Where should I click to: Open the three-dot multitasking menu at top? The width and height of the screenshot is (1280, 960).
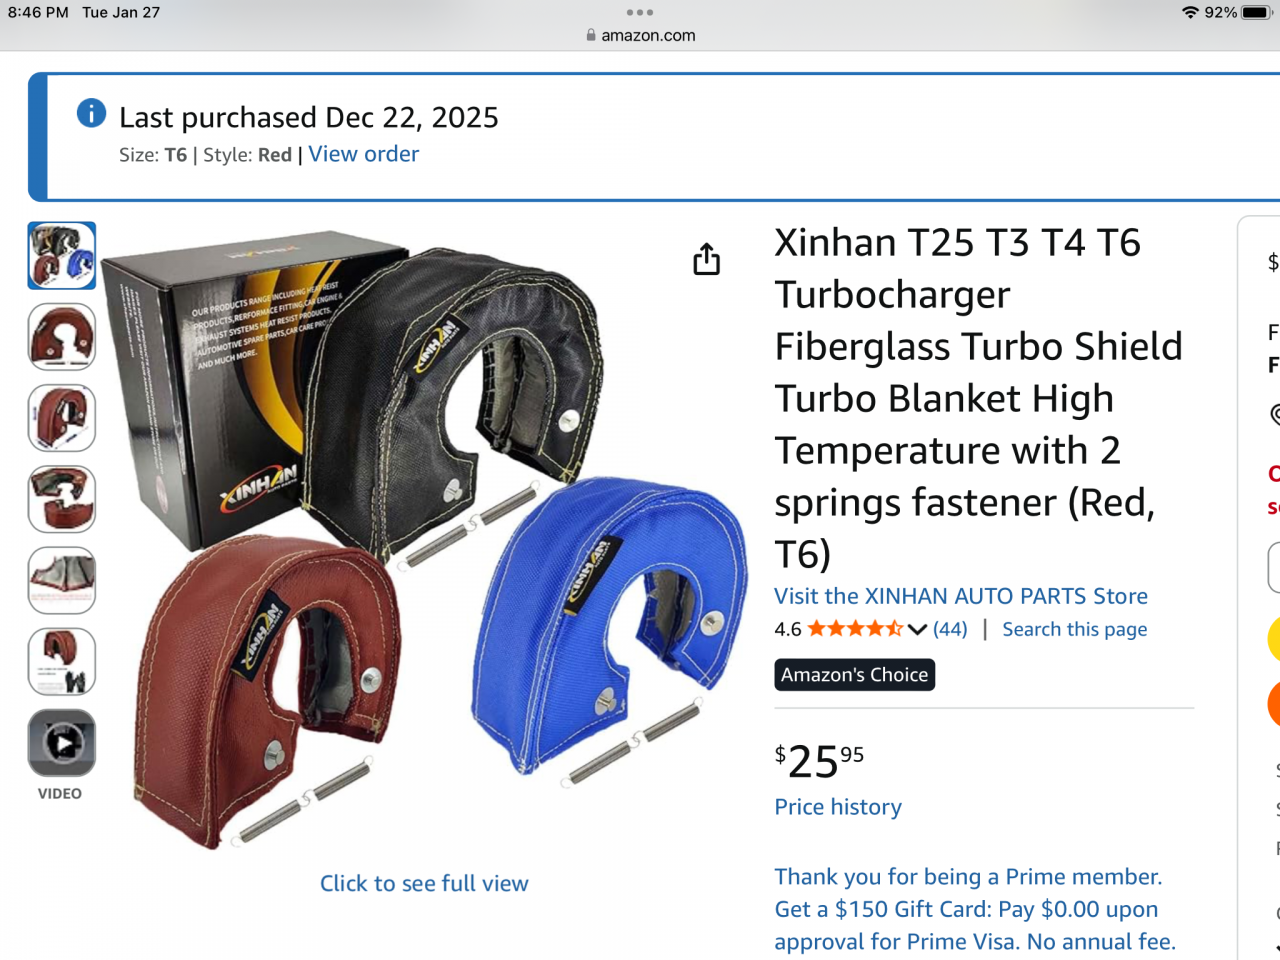[x=640, y=12]
